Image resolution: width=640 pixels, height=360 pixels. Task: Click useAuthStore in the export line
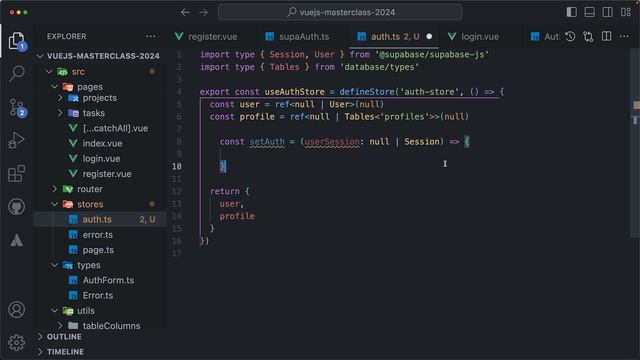294,92
